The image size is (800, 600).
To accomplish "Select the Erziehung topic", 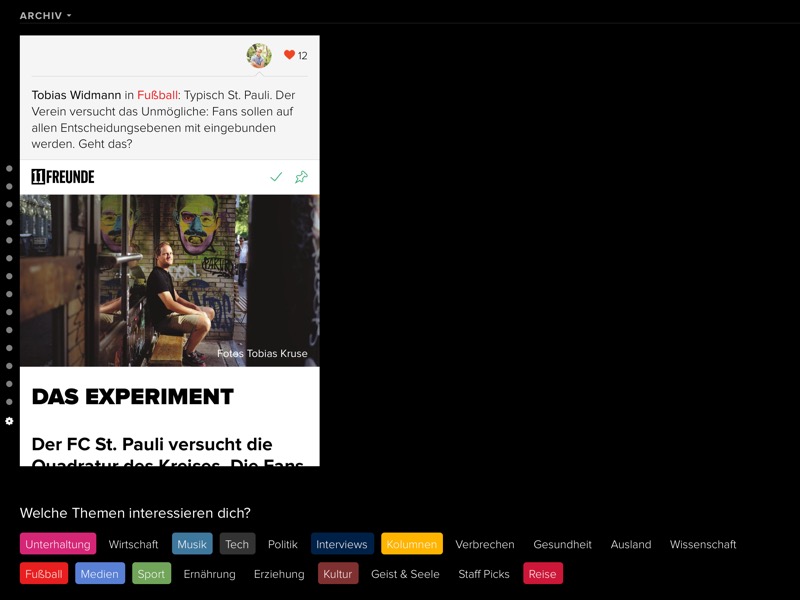I will (x=279, y=574).
